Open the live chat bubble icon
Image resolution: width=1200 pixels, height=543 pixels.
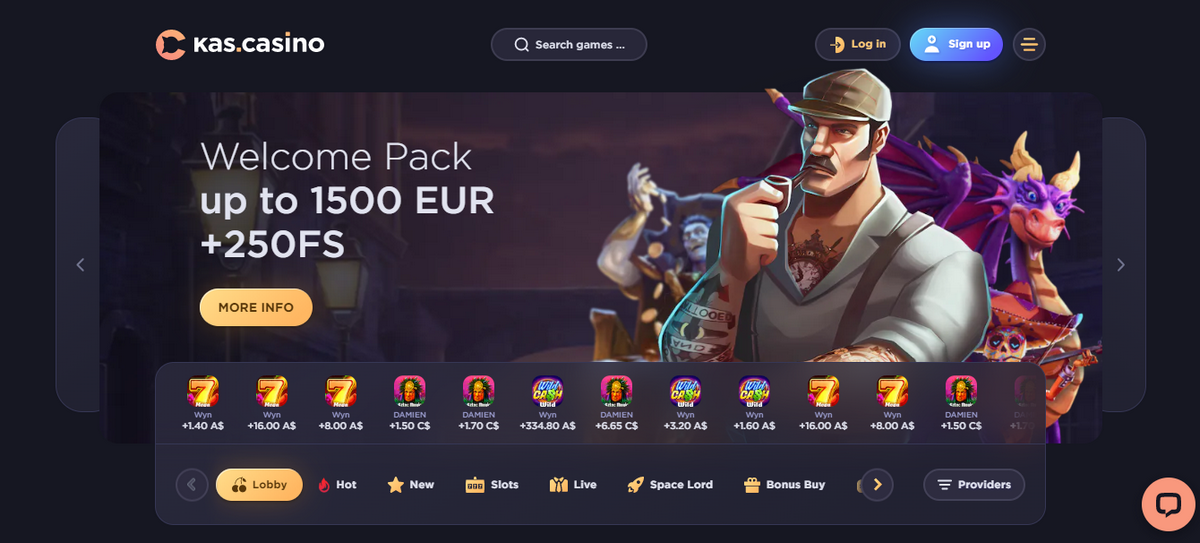1168,504
